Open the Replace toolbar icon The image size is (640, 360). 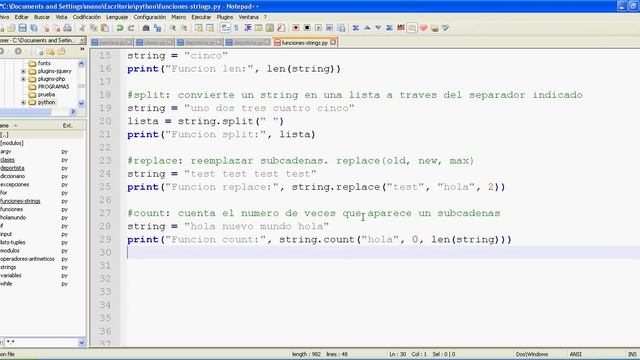157,28
